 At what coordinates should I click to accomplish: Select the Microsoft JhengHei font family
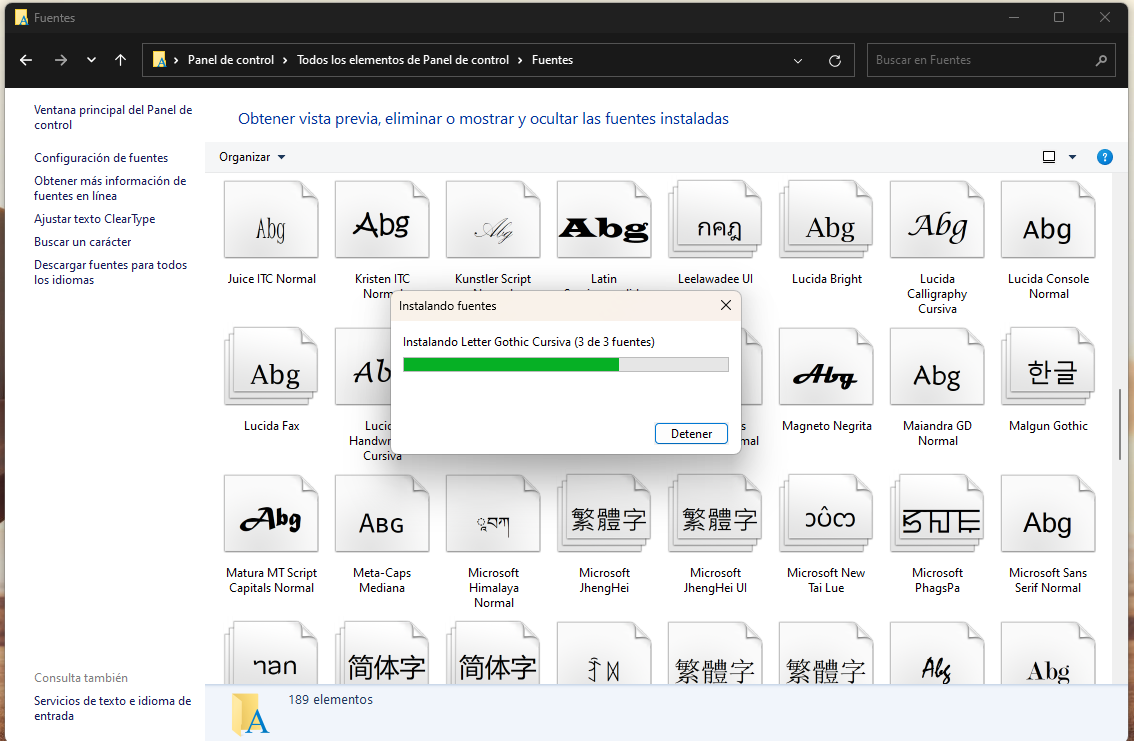604,513
